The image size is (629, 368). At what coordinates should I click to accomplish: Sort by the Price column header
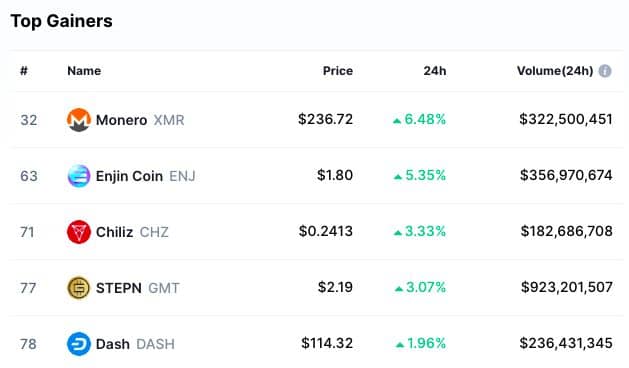tap(338, 71)
